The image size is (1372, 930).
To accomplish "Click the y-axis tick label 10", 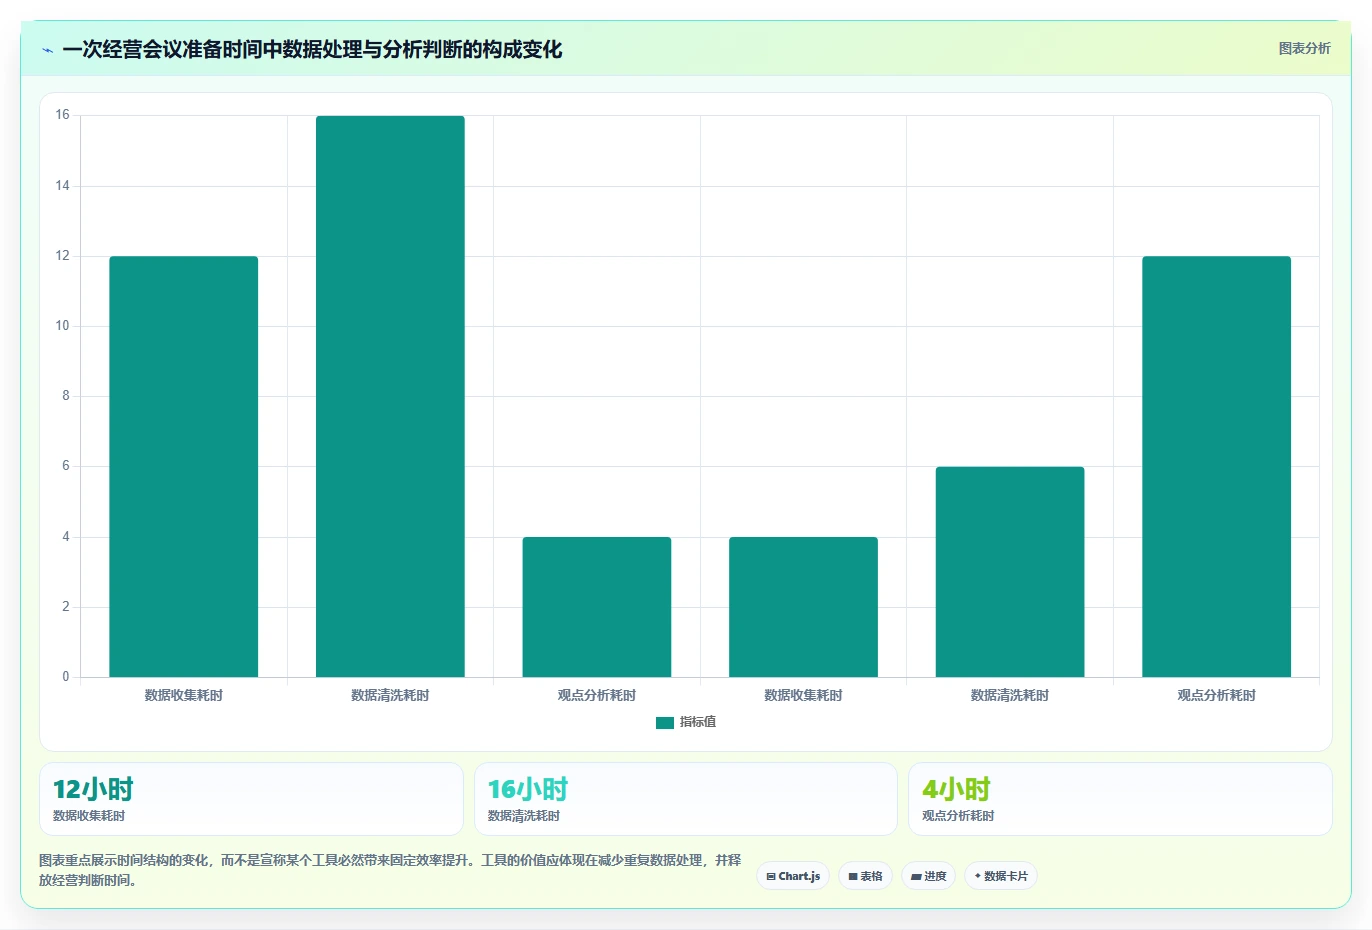I will point(63,326).
